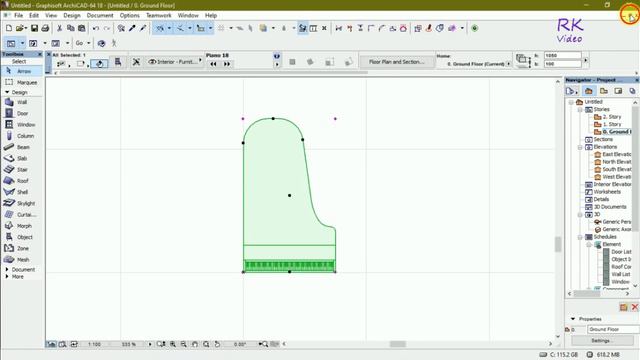The height and width of the screenshot is (360, 640).
Task: Expand the Document section in Toolbox
Action: (x=7, y=269)
